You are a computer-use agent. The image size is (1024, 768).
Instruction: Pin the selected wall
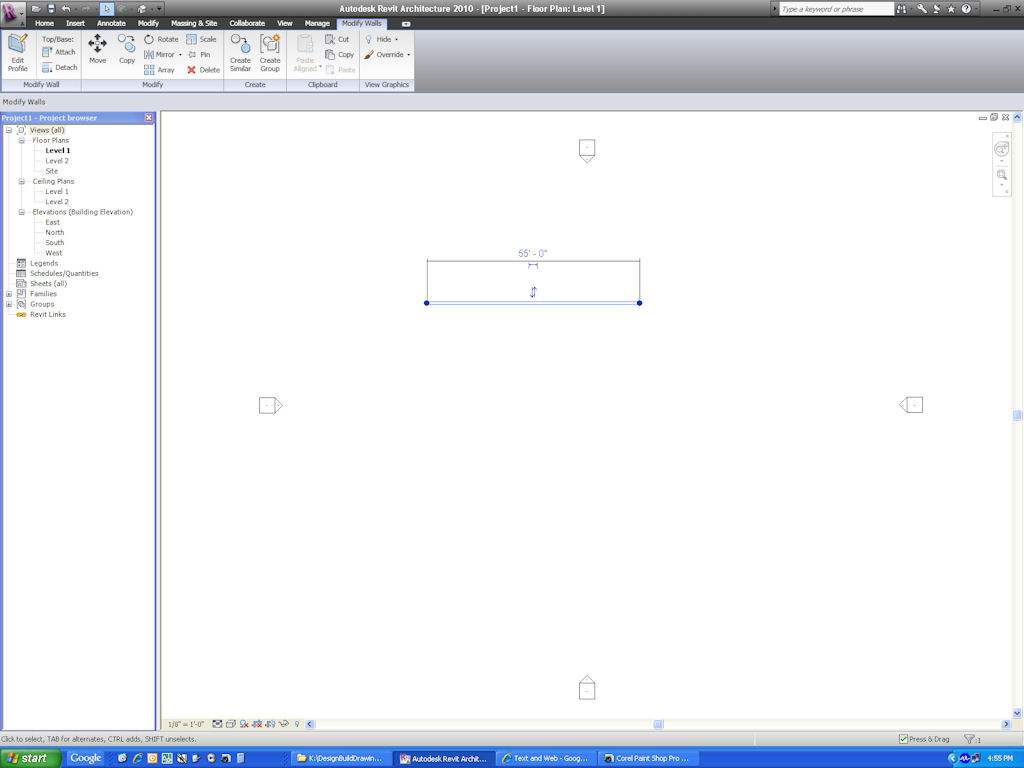point(199,55)
